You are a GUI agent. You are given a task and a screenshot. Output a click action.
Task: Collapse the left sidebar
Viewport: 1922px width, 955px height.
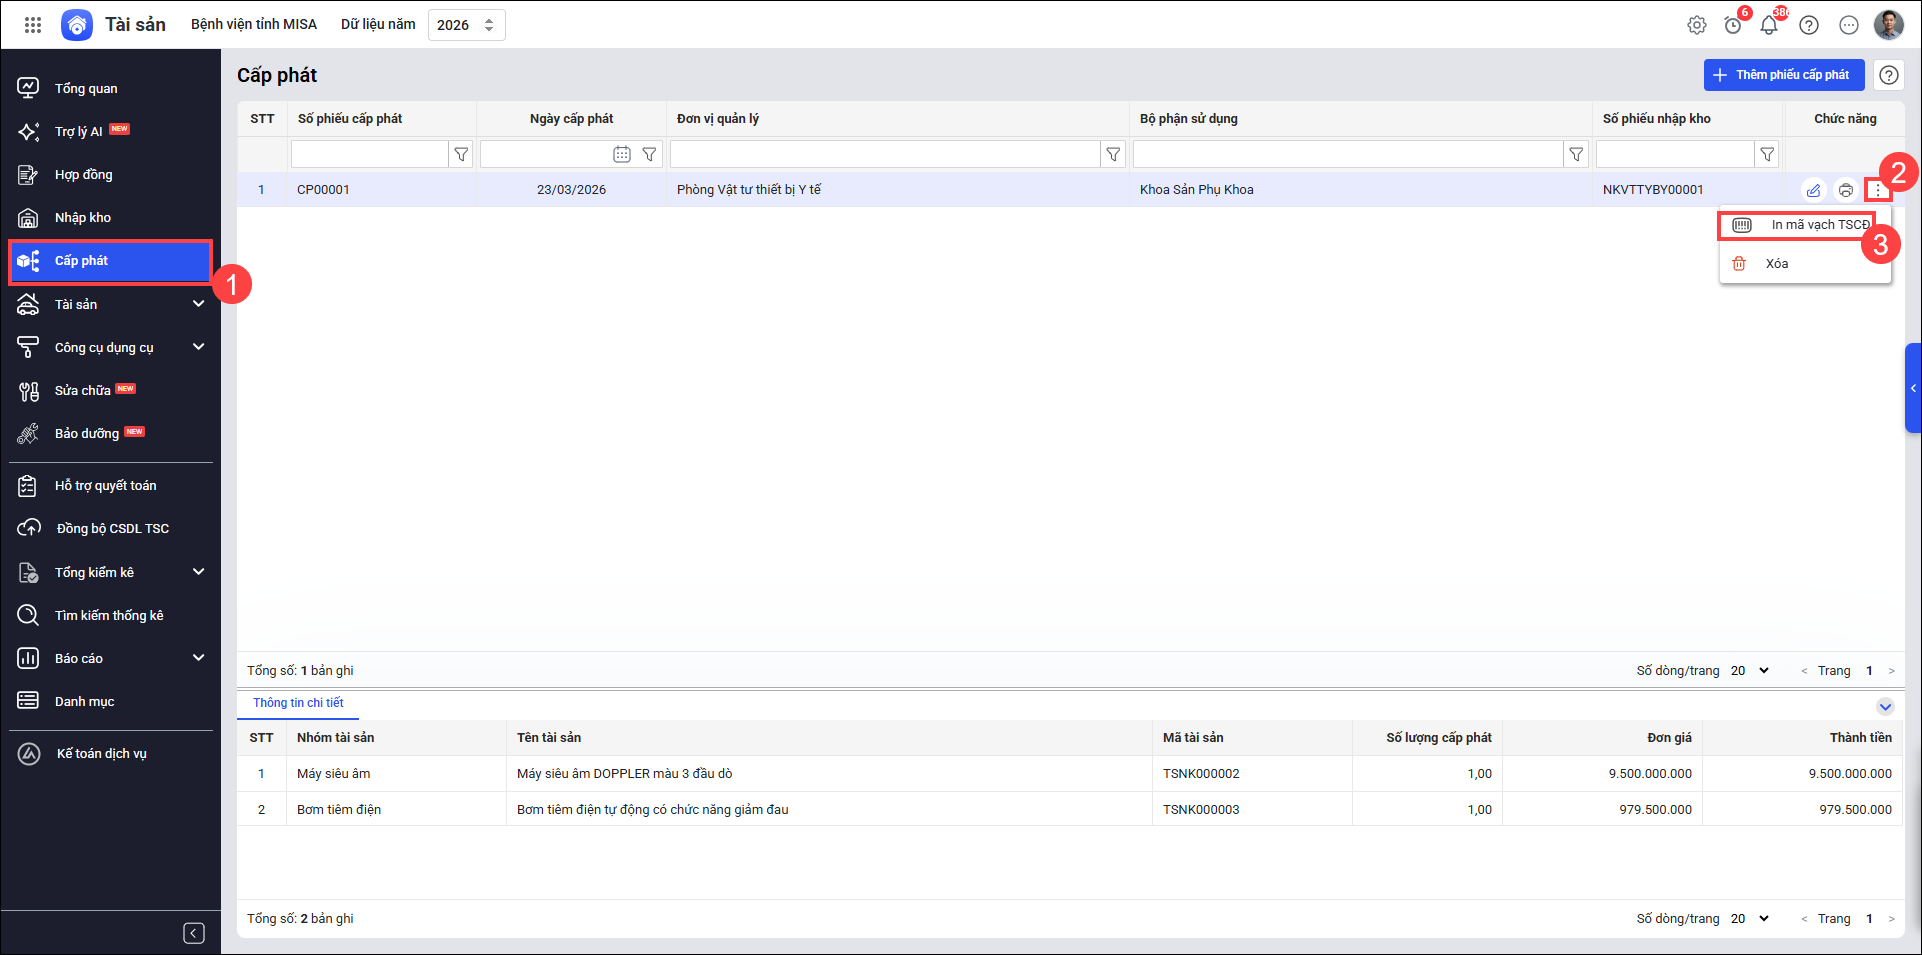pos(194,933)
